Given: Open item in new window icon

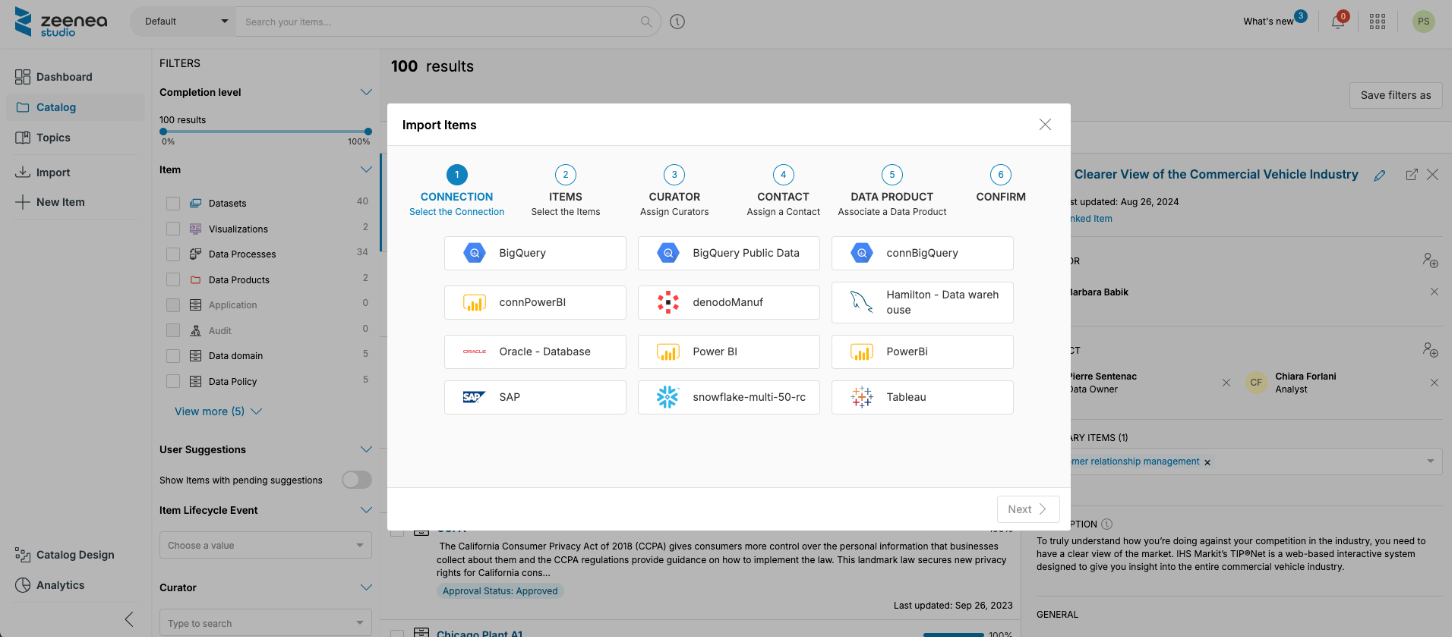Looking at the screenshot, I should (1411, 175).
